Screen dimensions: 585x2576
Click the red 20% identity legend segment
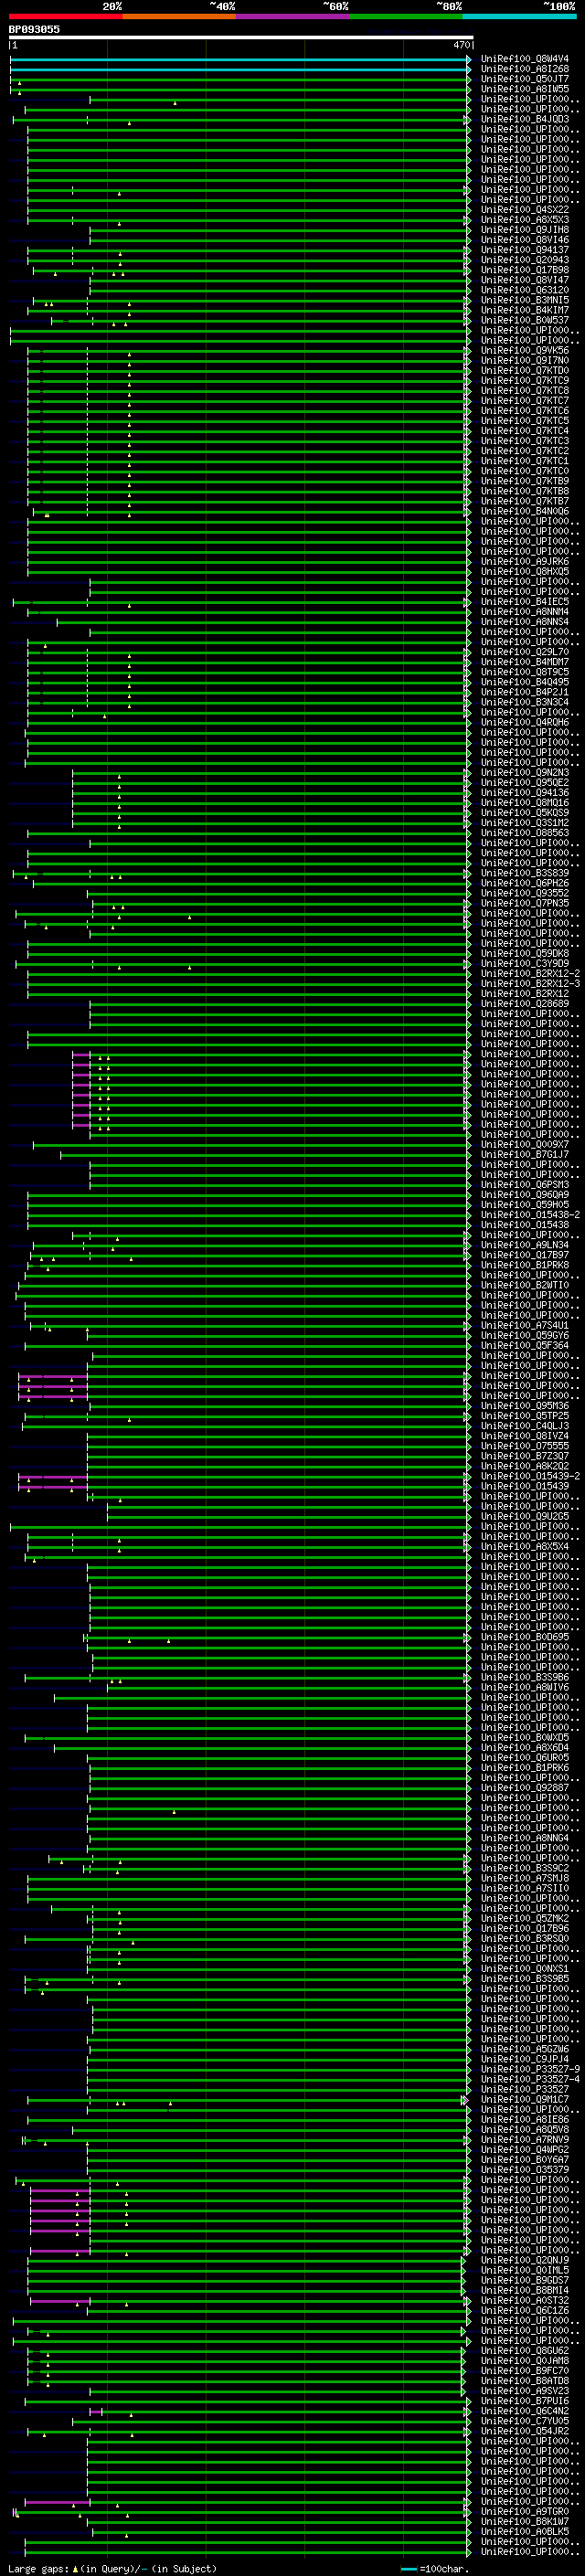coord(65,16)
